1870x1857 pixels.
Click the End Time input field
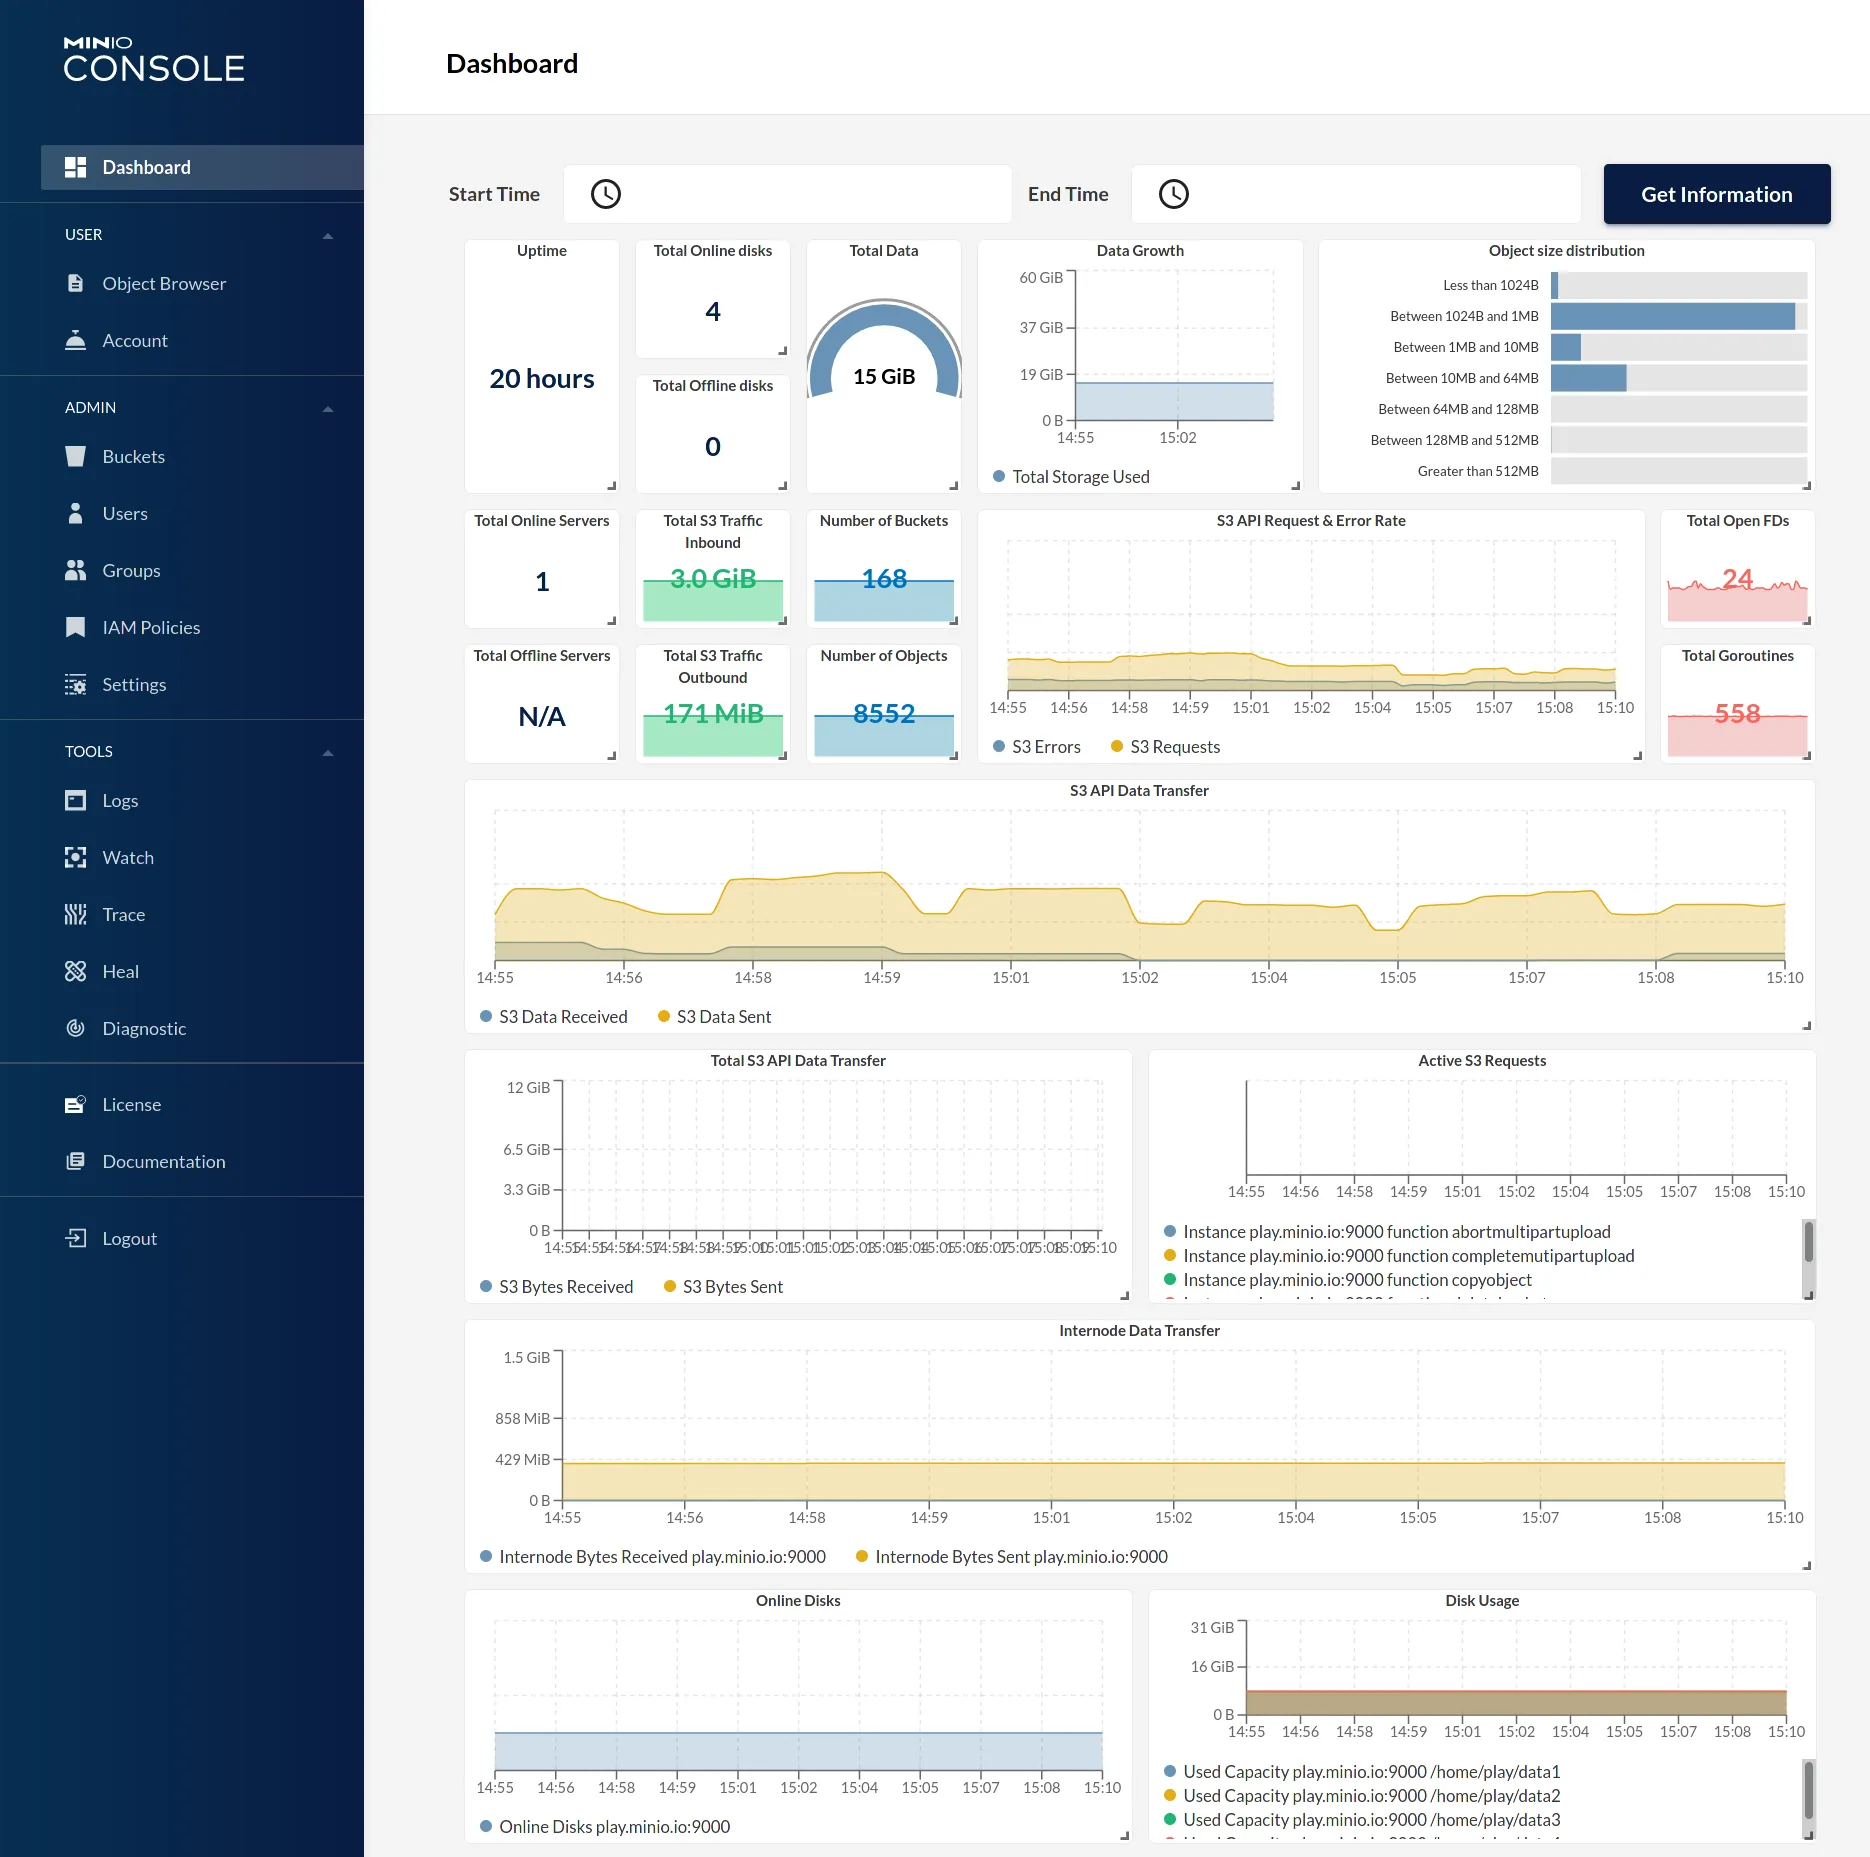(1355, 193)
